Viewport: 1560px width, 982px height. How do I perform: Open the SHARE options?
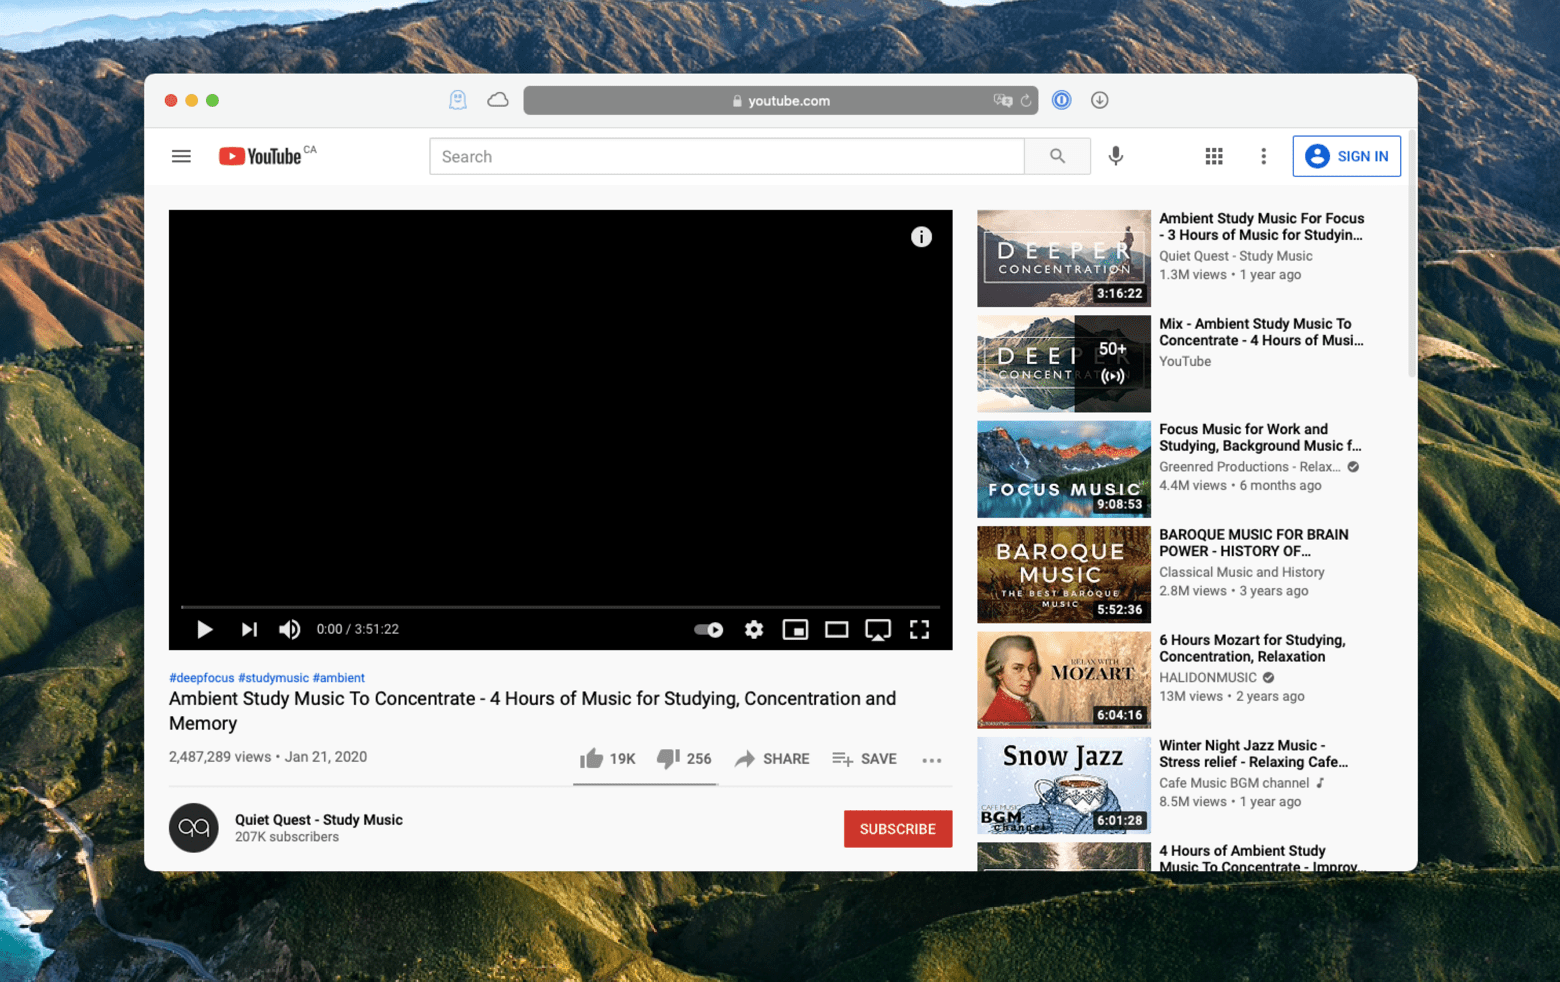coord(772,759)
